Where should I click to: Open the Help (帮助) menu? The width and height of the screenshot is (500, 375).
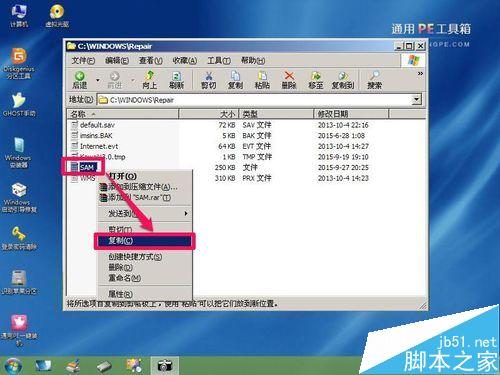tap(253, 61)
